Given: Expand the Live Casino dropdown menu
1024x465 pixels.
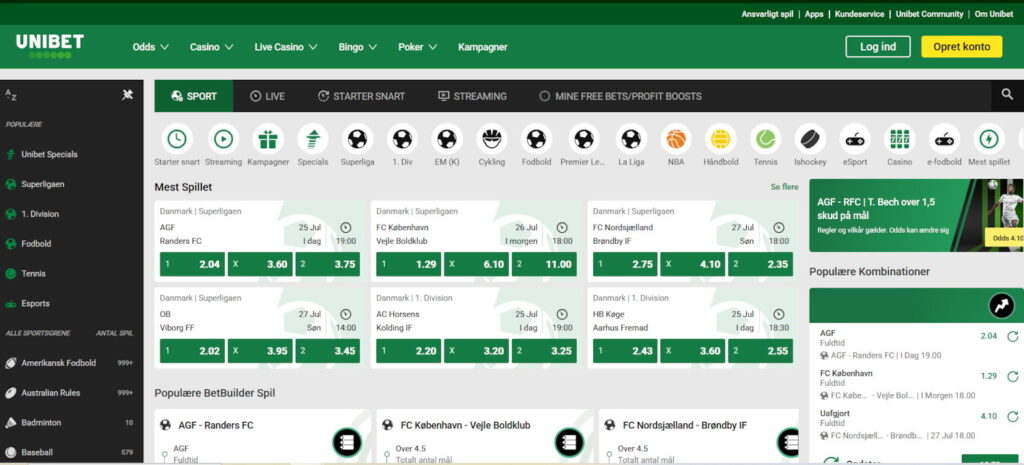Looking at the screenshot, I should (286, 47).
